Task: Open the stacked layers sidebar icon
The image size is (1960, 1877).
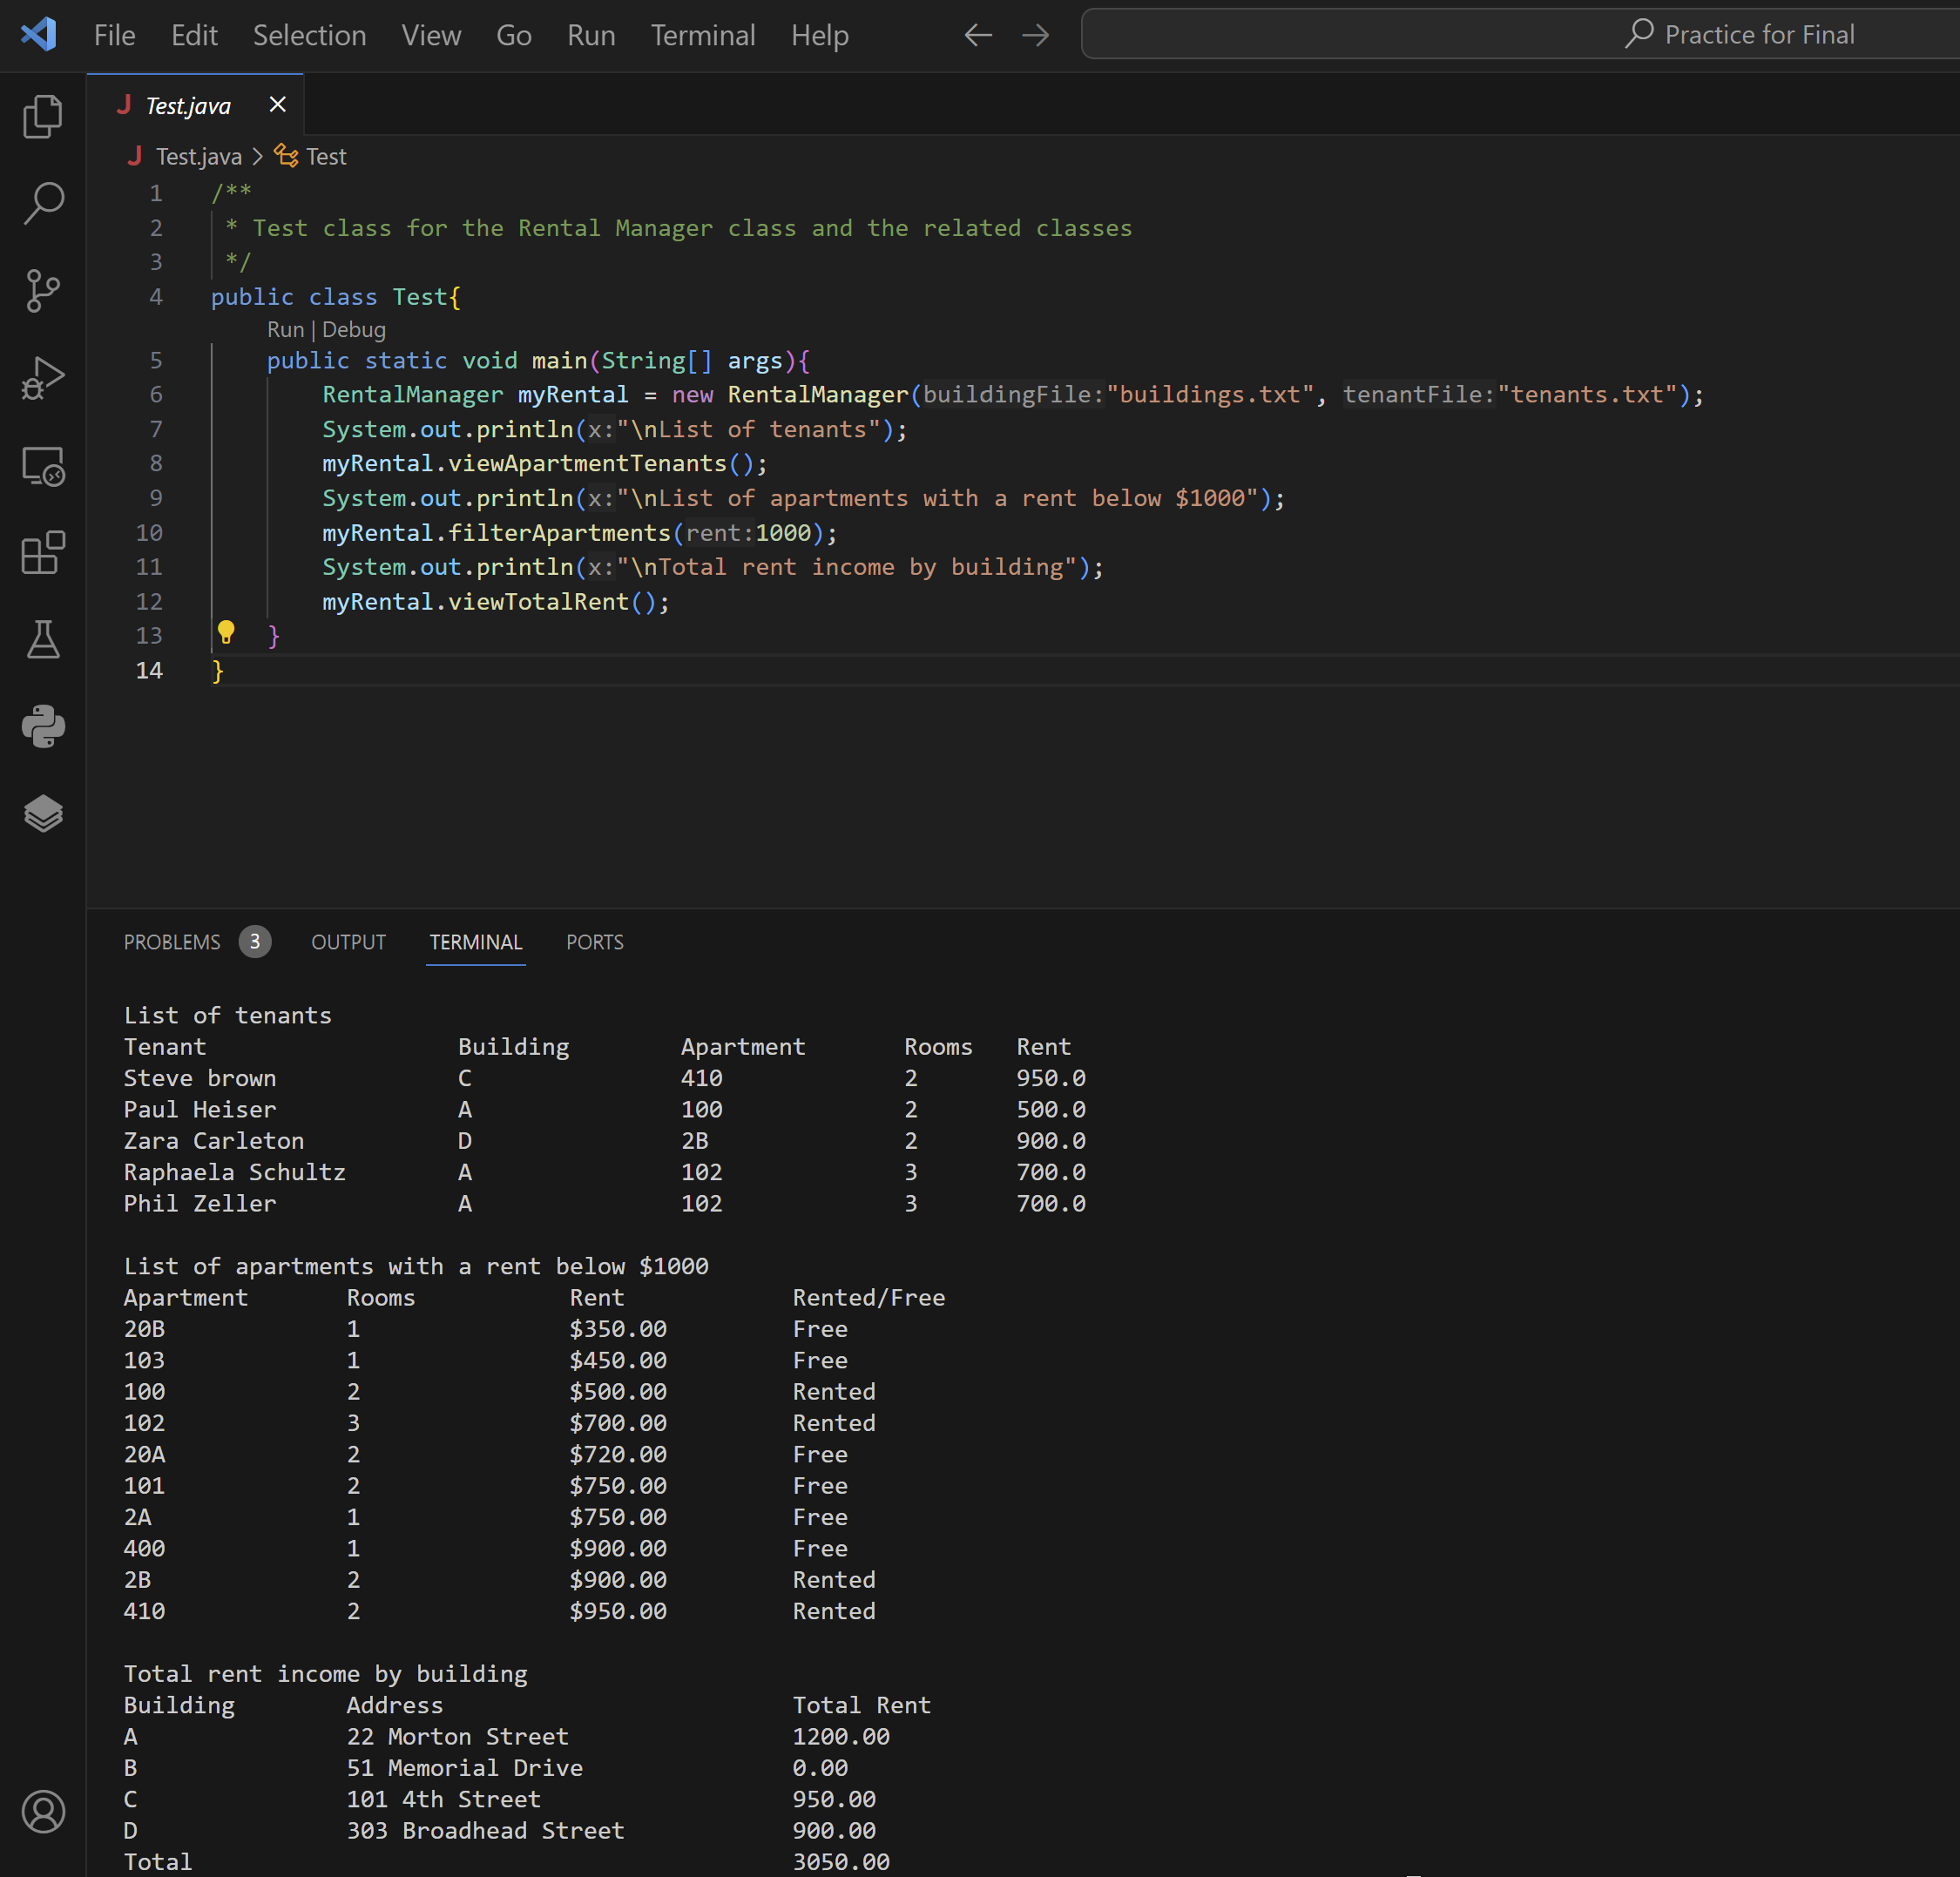Action: 43,813
